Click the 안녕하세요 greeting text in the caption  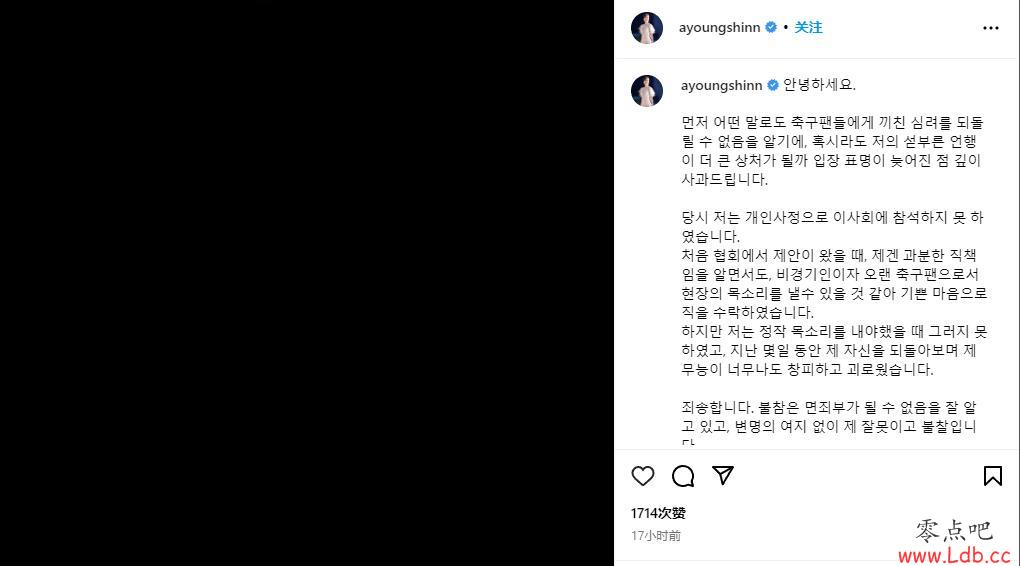[819, 85]
